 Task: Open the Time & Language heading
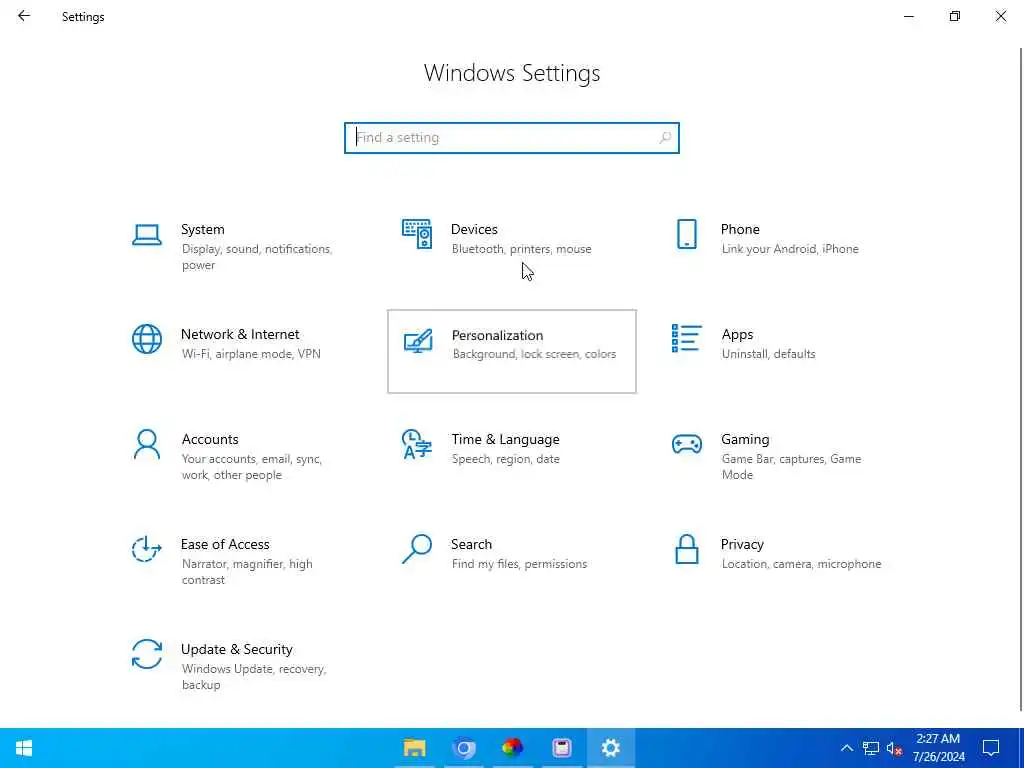pos(505,440)
